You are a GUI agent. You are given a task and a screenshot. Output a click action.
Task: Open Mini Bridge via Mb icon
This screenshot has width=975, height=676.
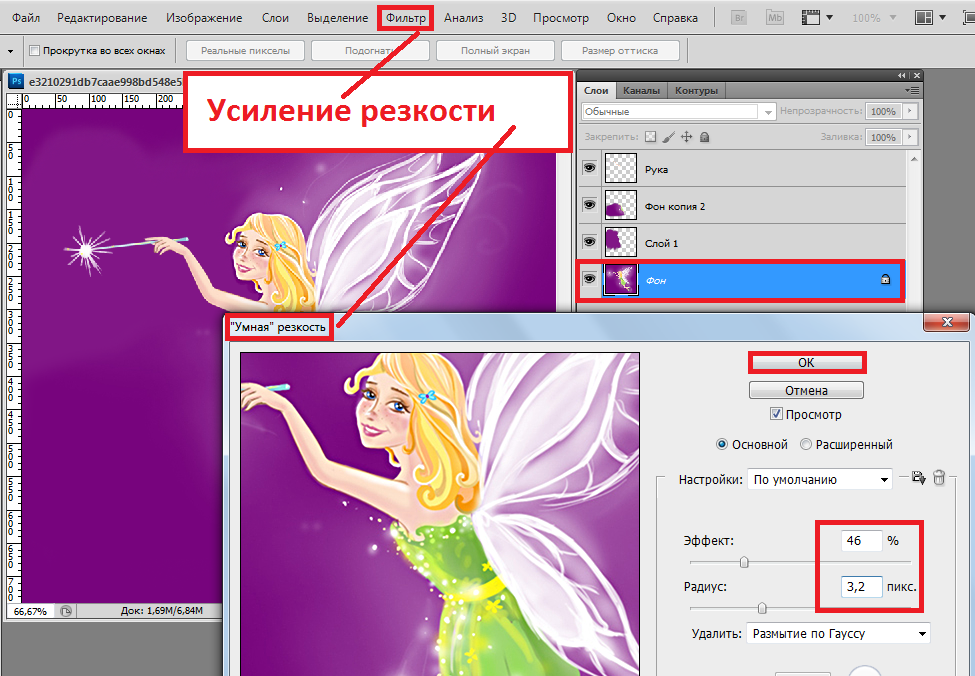[774, 18]
